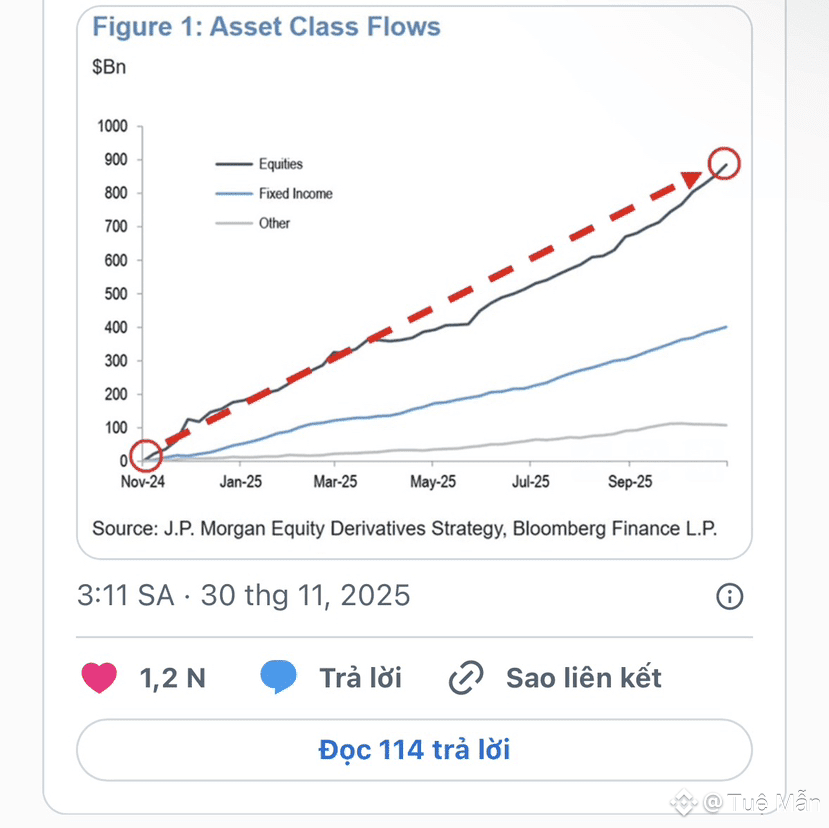Screen dimensions: 829x828
Task: Select the Other grey legend swatch
Action: [x=234, y=224]
